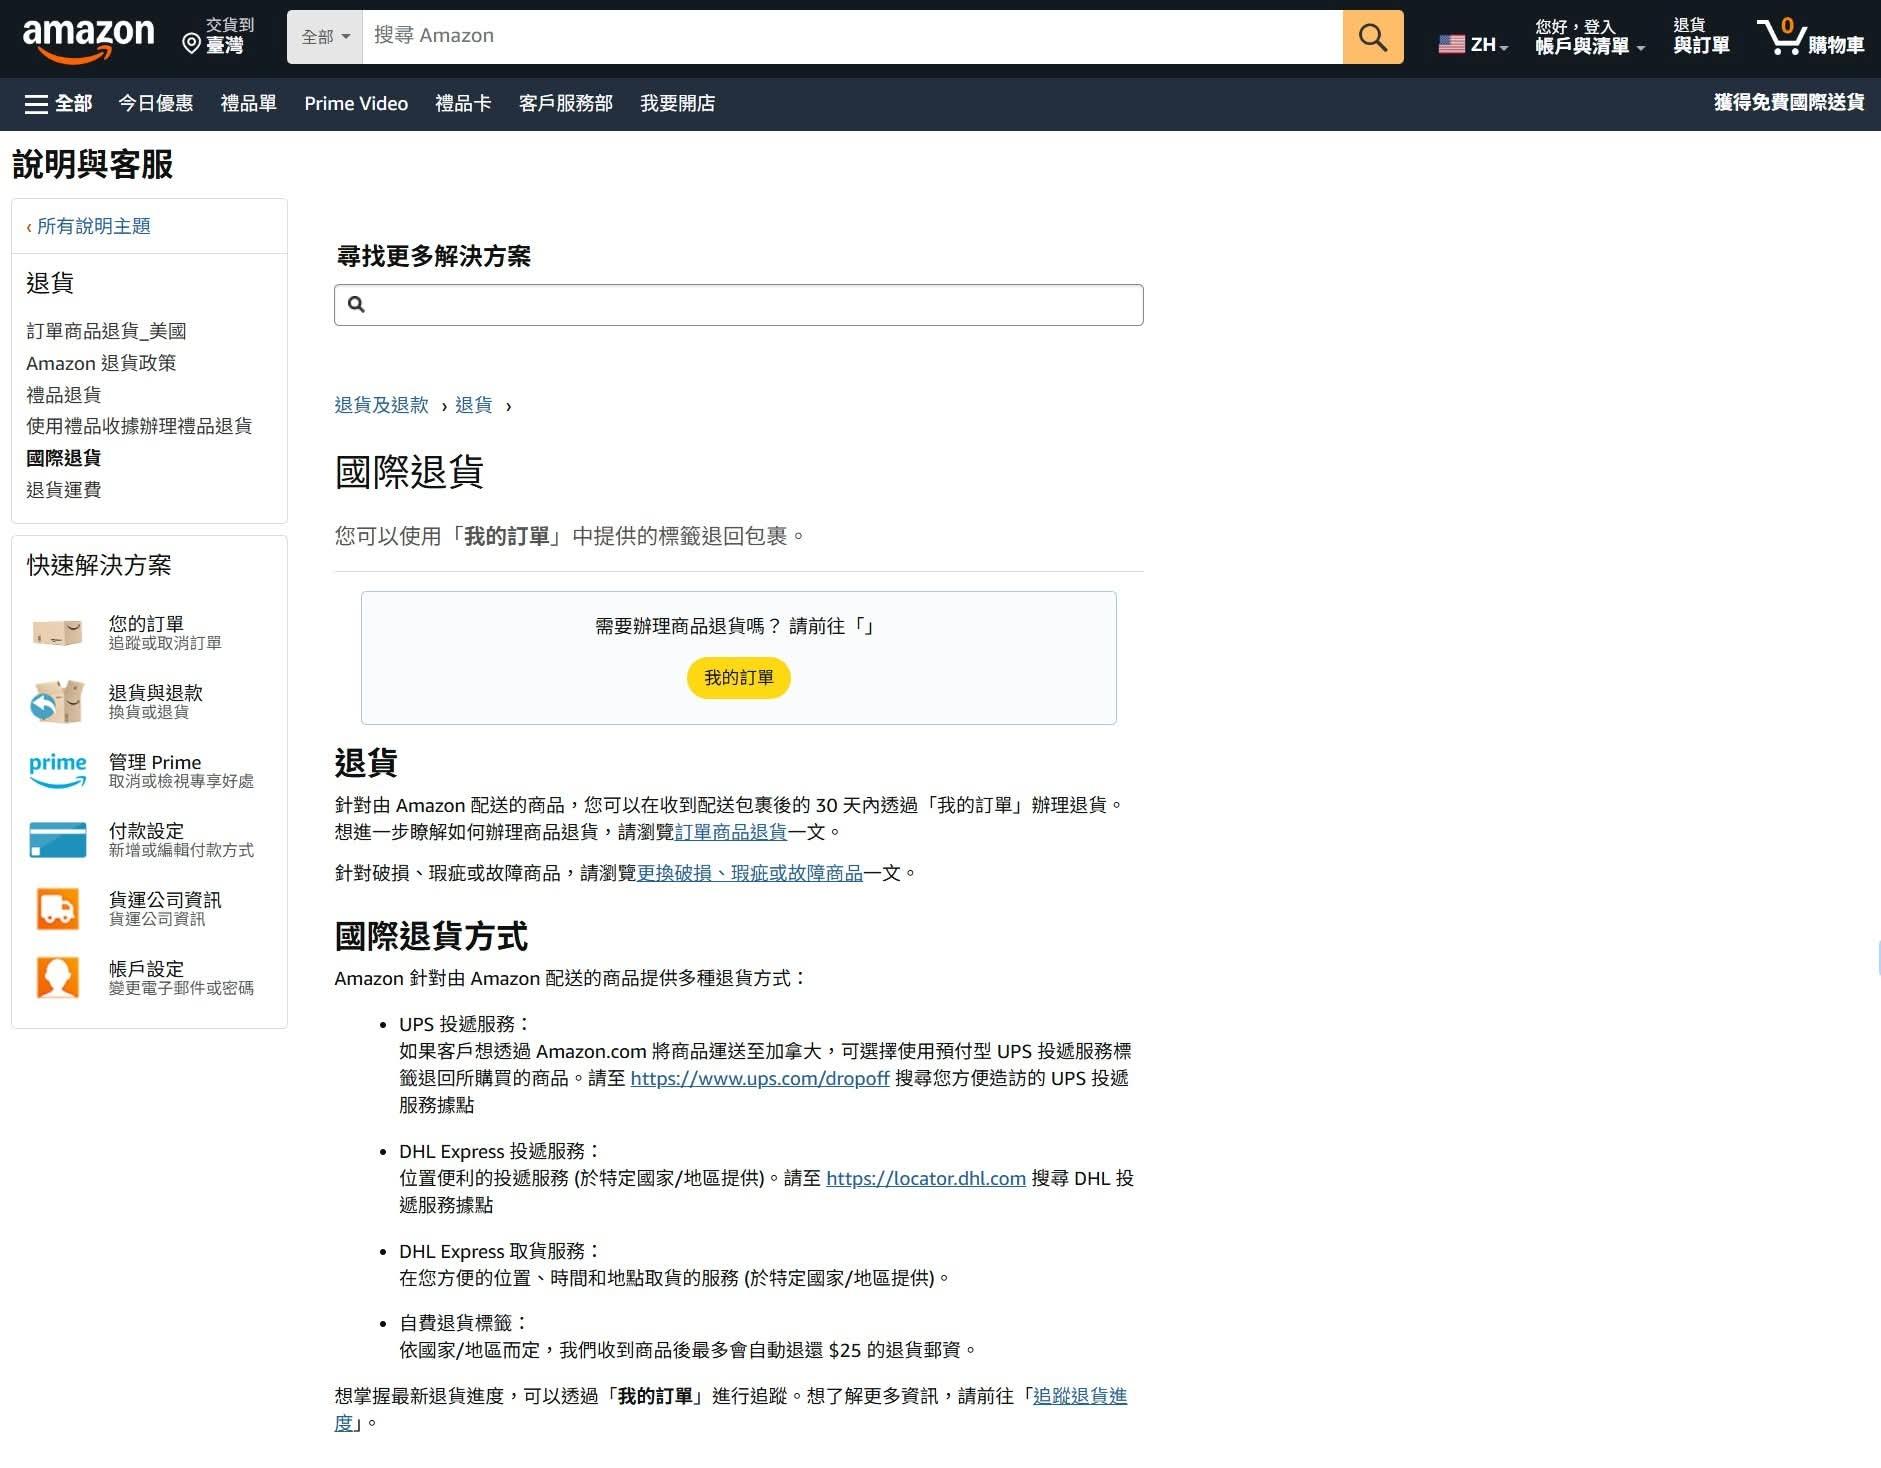Open 禮品單 in the nav bar
The width and height of the screenshot is (1881, 1468).
click(x=248, y=103)
